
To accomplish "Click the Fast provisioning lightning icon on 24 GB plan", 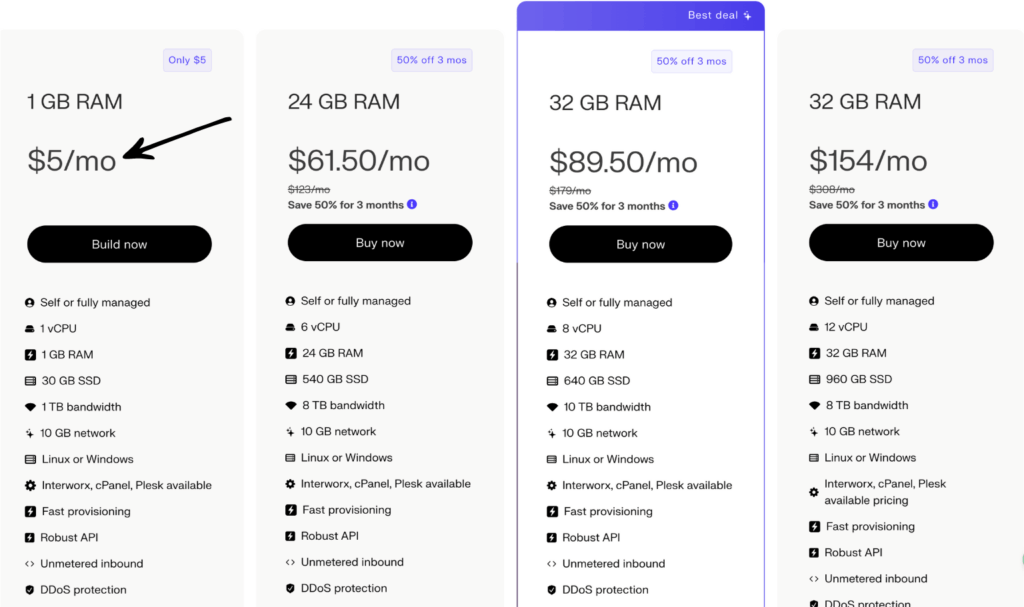I will [x=293, y=510].
